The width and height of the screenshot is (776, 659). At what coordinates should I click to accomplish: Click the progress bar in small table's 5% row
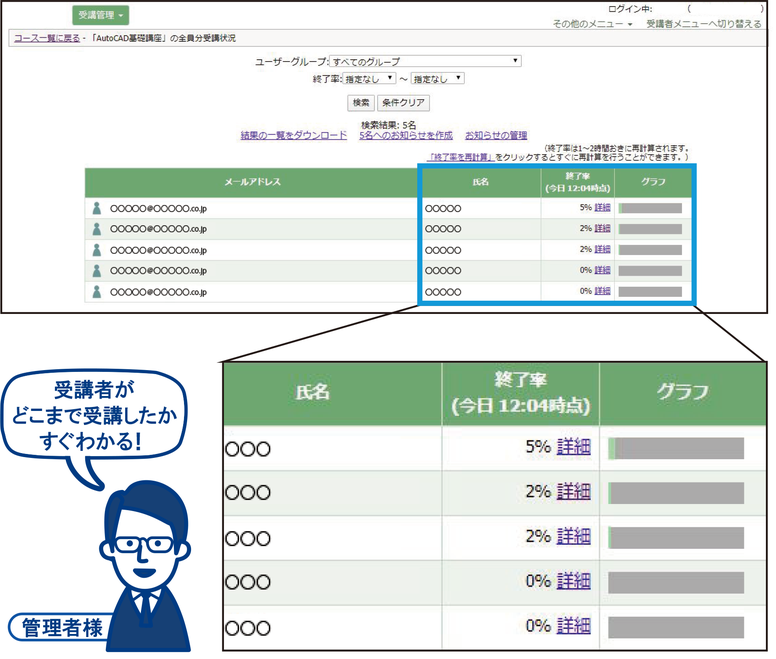point(650,208)
